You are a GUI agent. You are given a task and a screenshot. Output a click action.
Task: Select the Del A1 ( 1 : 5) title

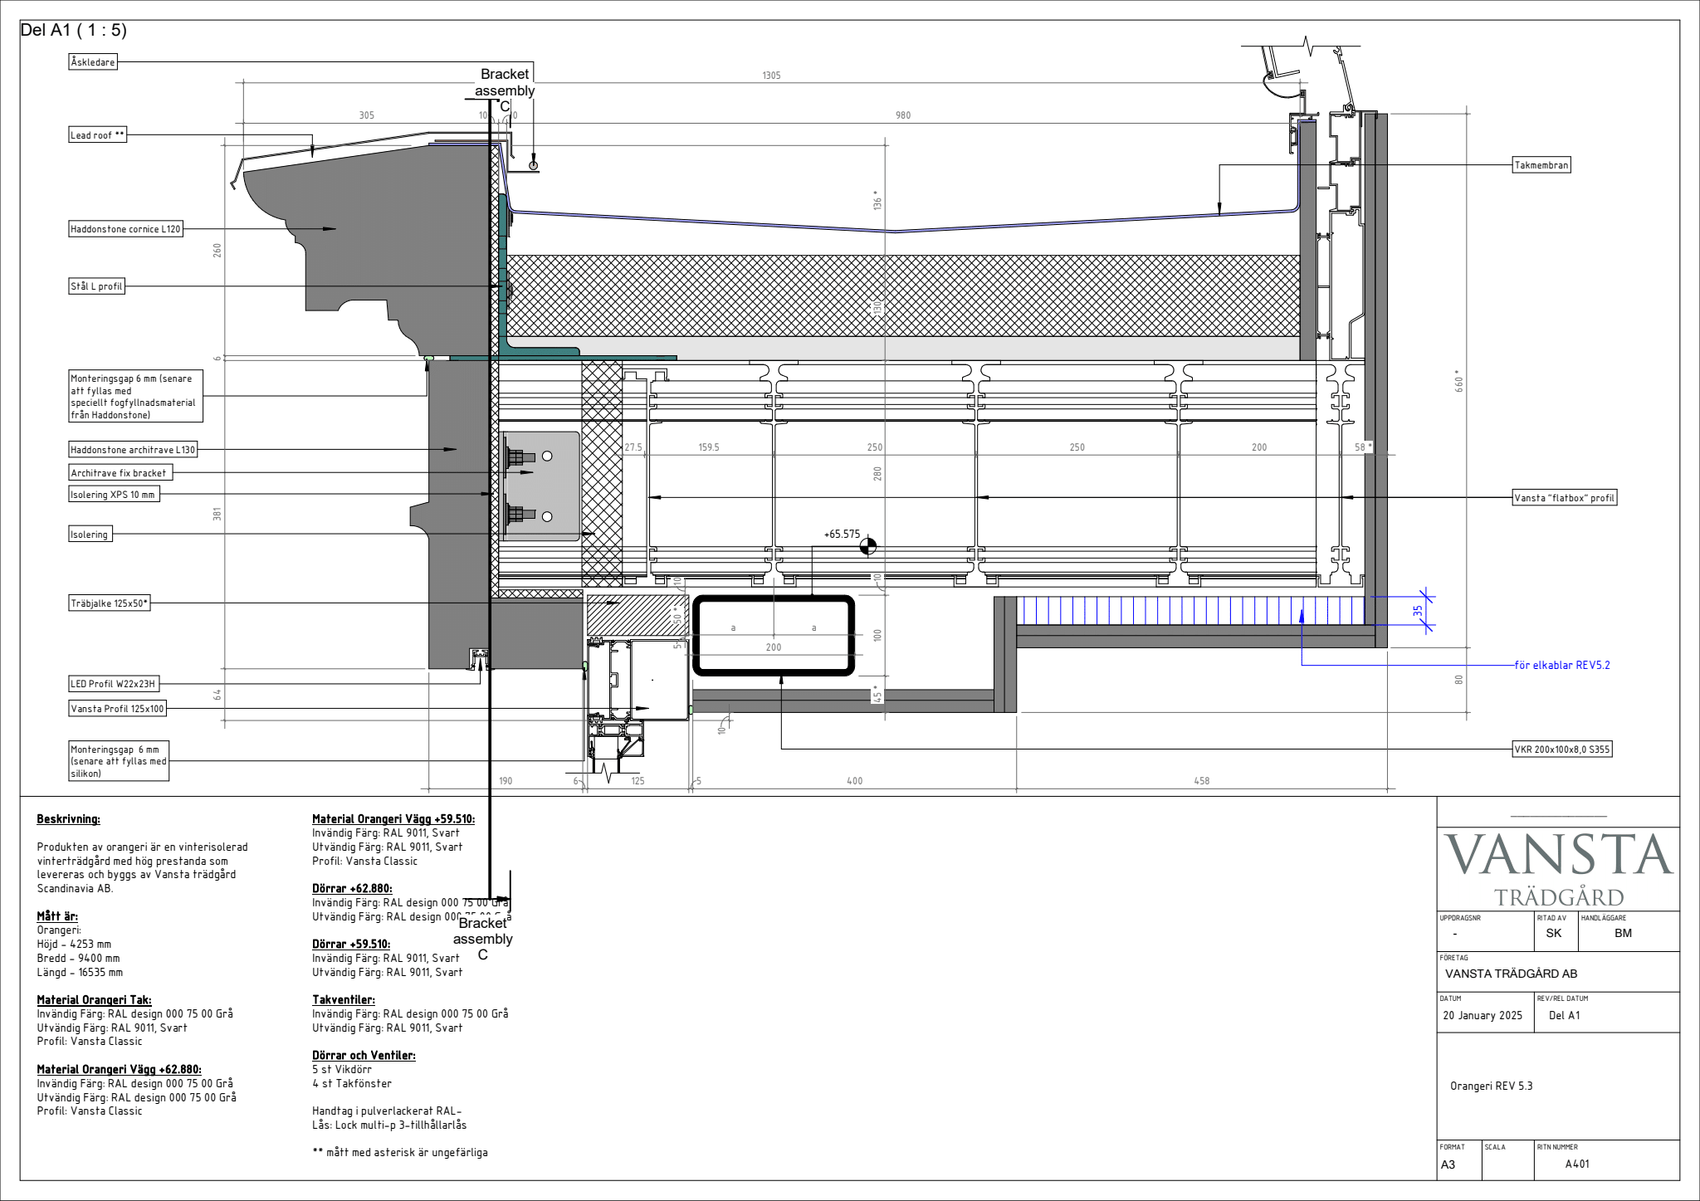[x=74, y=30]
